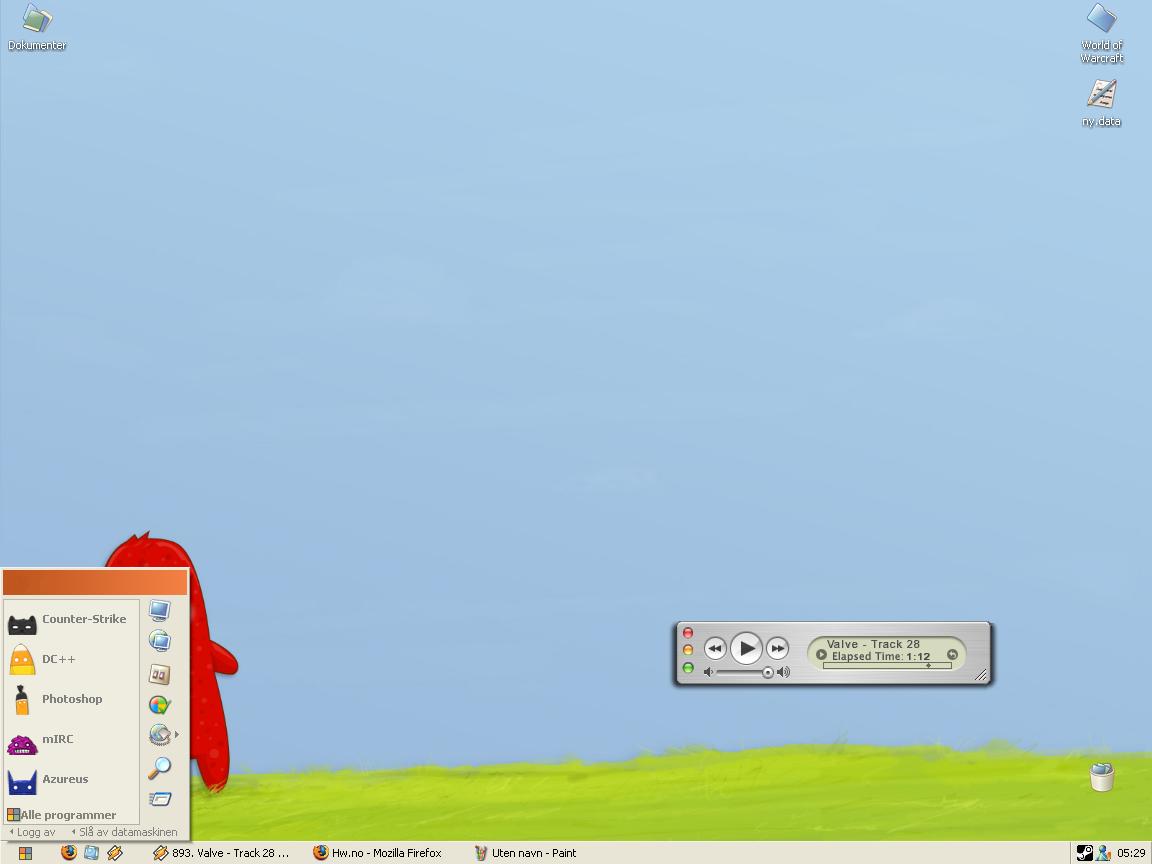The width and height of the screenshot is (1152, 864).
Task: Click Show Desktop in quick launch
Action: 91,852
